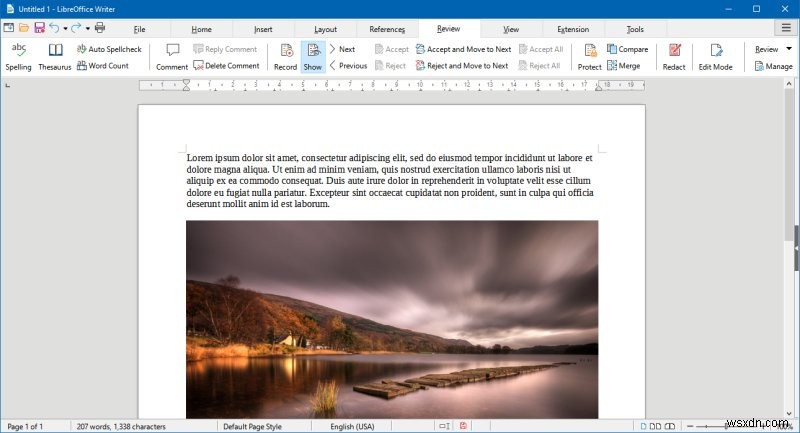Open the Spelling check tool
The width and height of the screenshot is (800, 433).
(x=18, y=57)
